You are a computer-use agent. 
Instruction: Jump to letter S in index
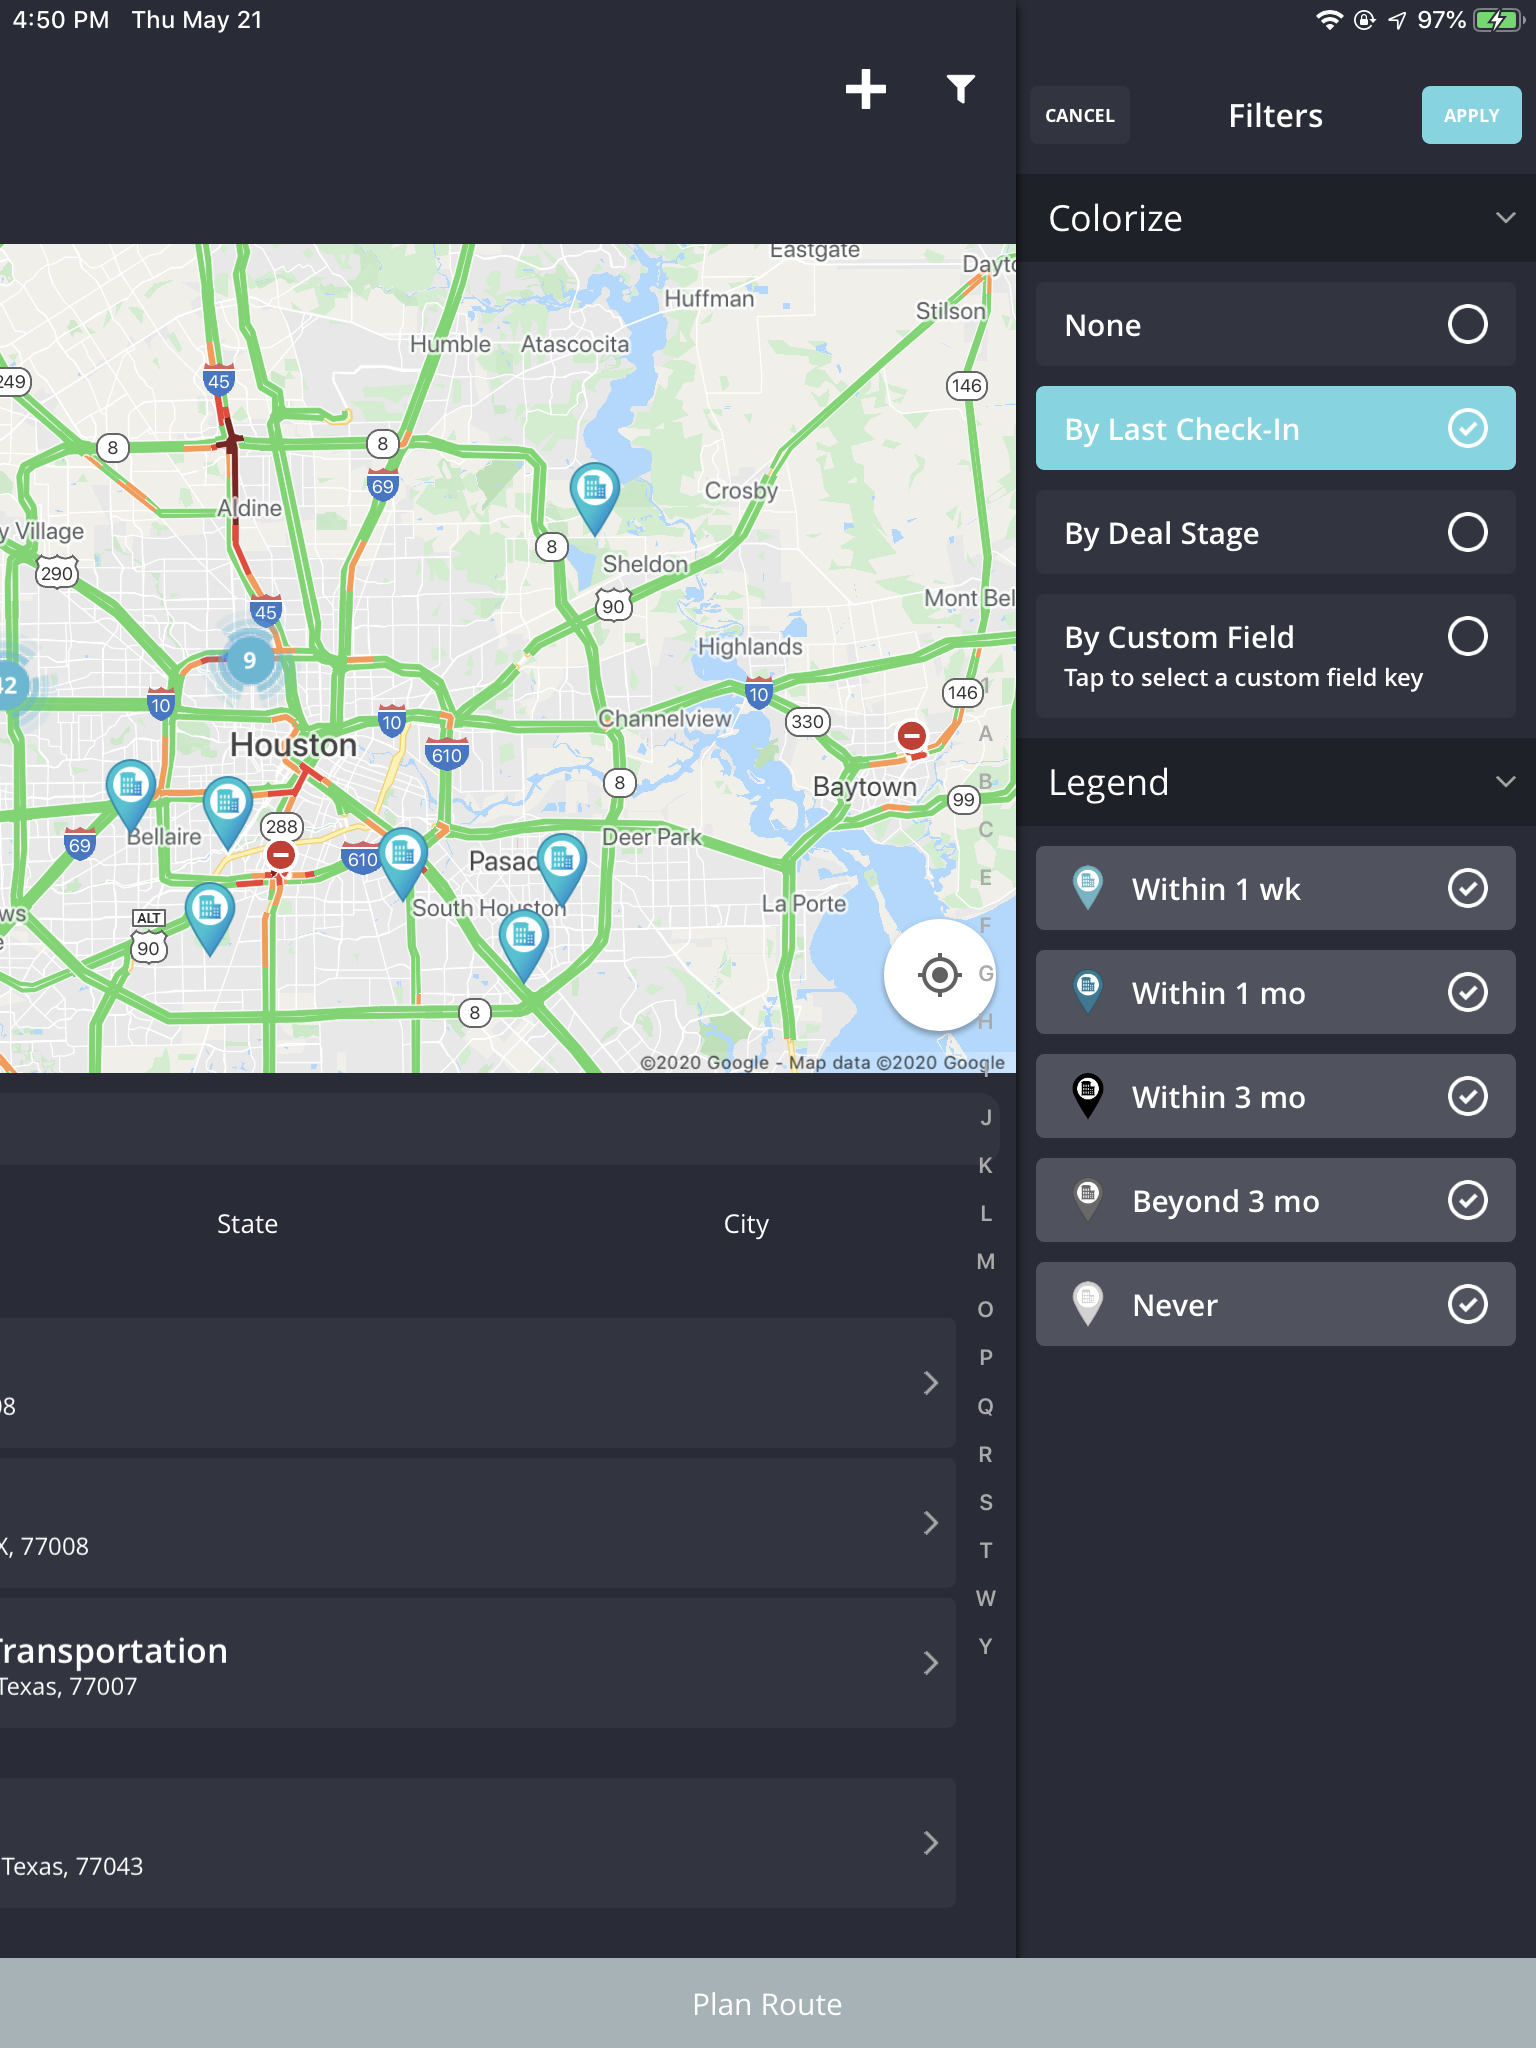point(986,1502)
